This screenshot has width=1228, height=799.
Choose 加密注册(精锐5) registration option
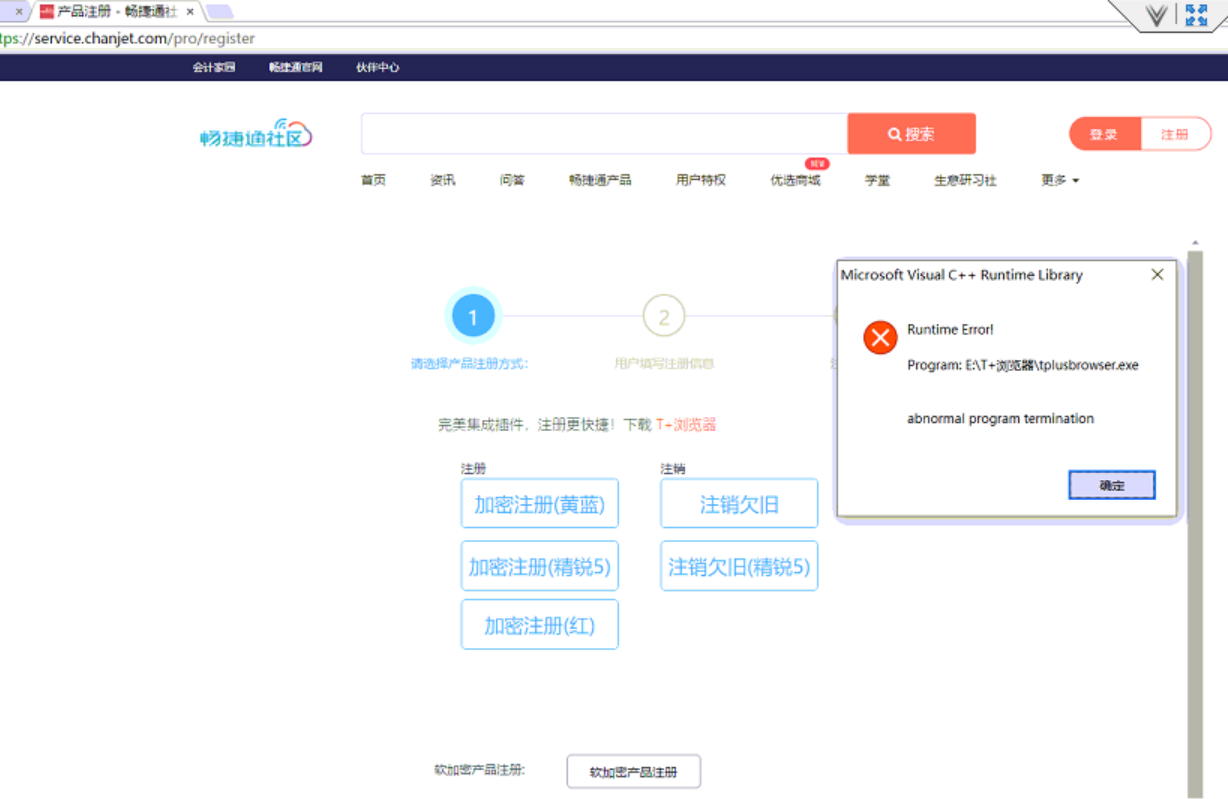[539, 566]
